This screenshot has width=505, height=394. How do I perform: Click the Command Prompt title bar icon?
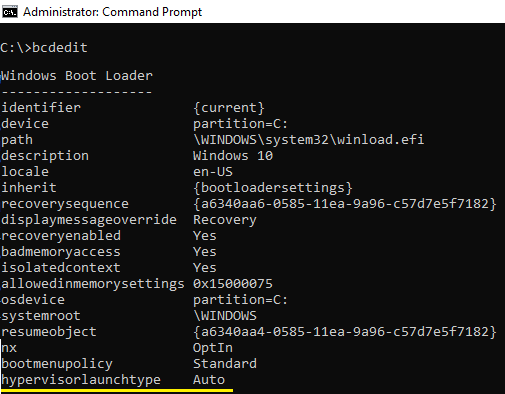10,12
